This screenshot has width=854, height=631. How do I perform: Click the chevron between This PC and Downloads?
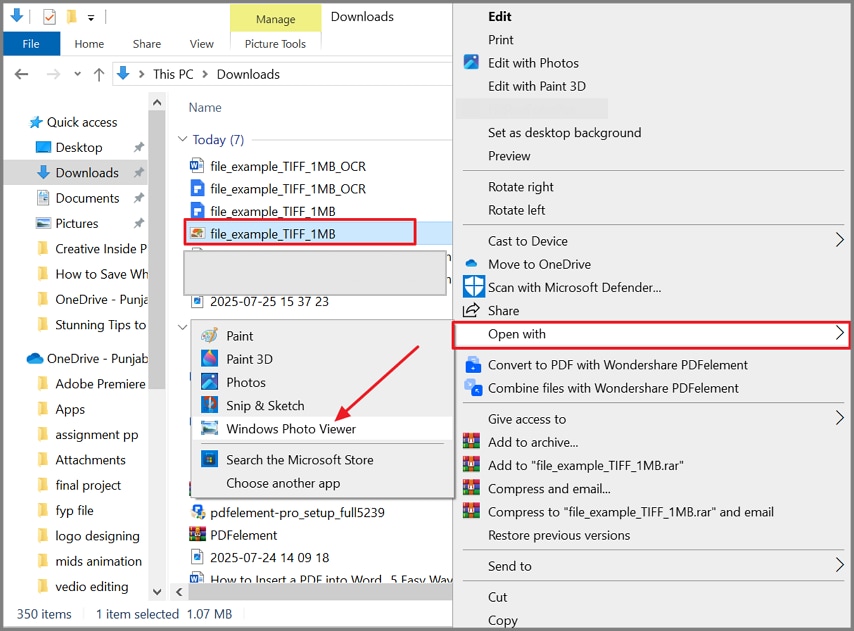coord(205,74)
